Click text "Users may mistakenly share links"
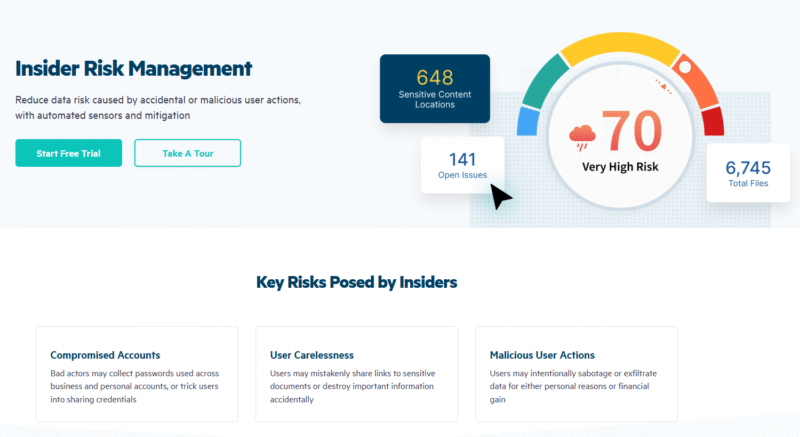 (334, 373)
